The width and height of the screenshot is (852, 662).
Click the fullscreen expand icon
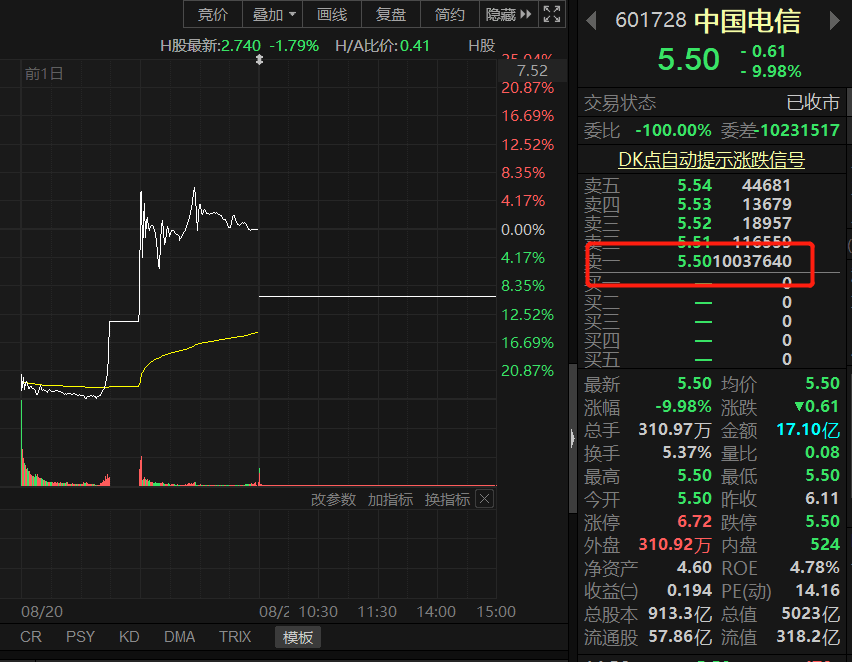point(552,14)
